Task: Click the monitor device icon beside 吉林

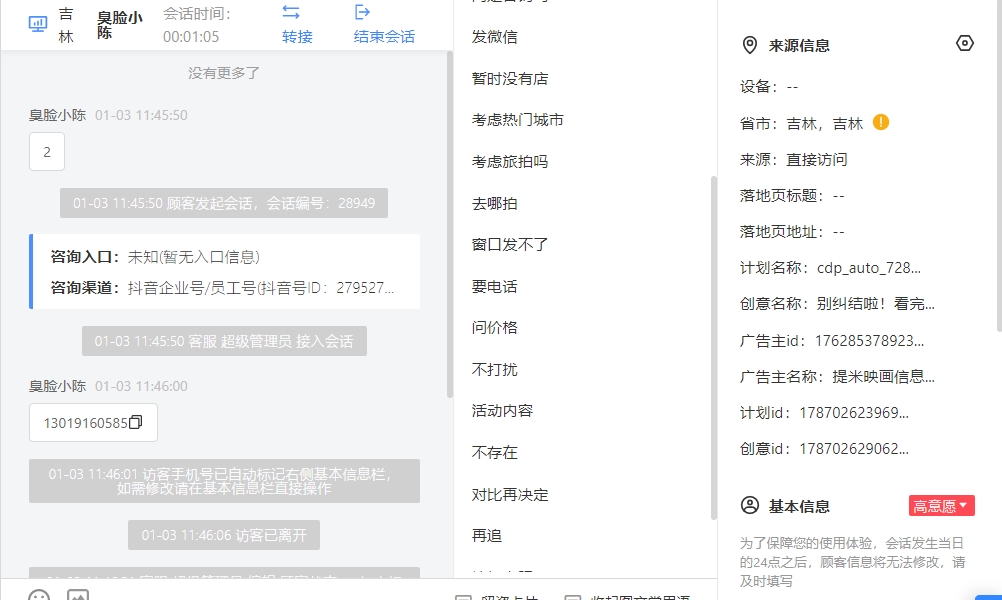Action: pyautogui.click(x=38, y=24)
